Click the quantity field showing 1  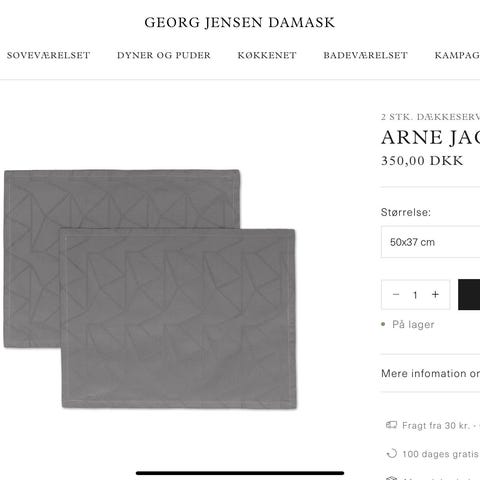pos(415,295)
